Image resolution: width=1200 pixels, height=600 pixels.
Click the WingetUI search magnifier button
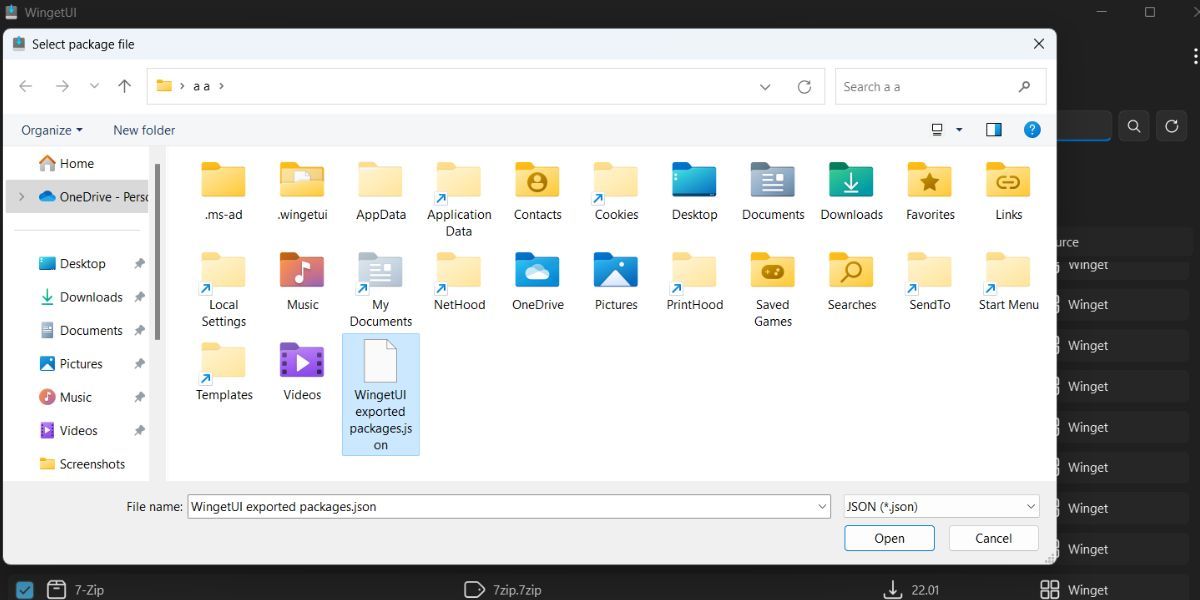click(x=1133, y=126)
